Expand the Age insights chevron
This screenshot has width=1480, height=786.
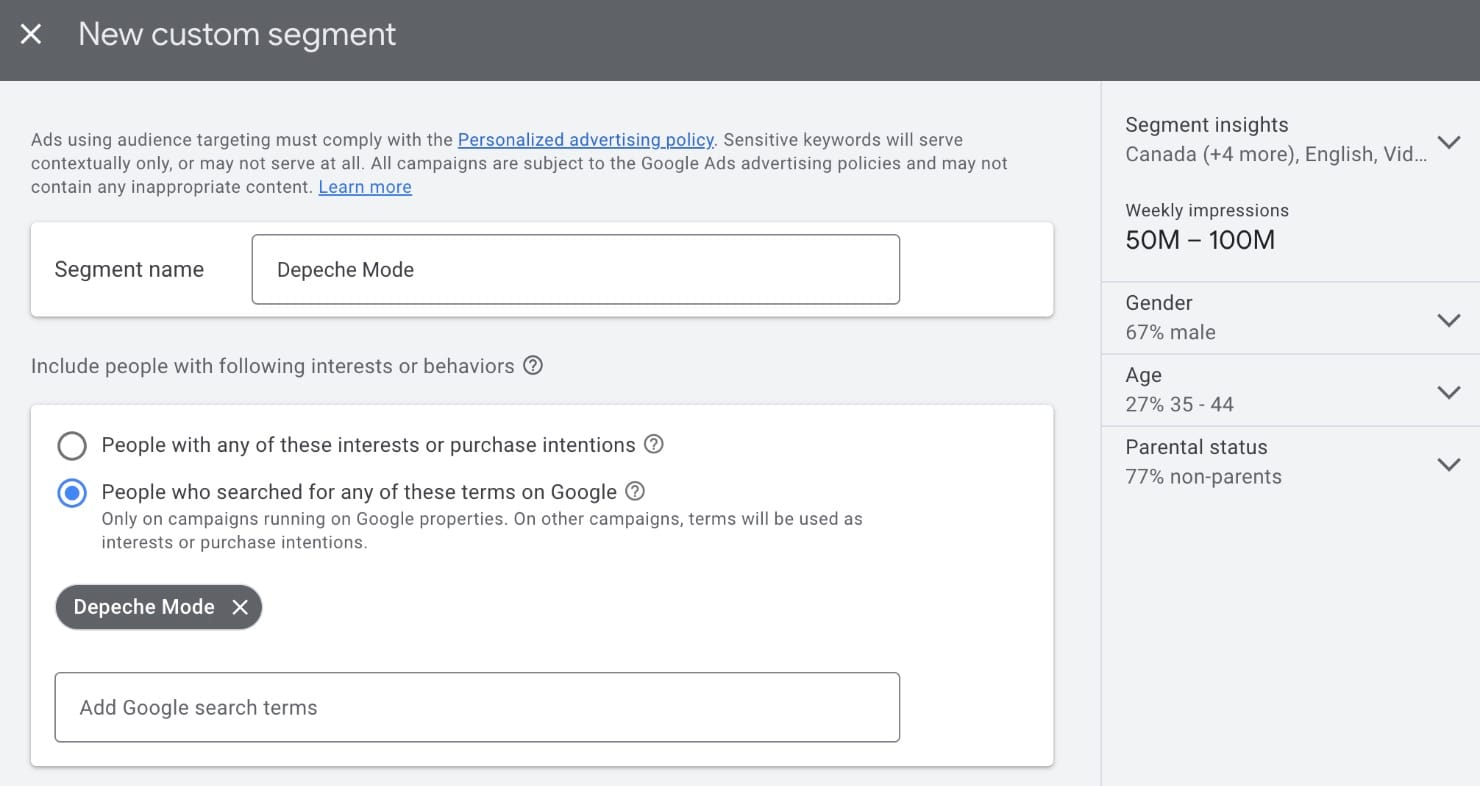click(x=1447, y=392)
